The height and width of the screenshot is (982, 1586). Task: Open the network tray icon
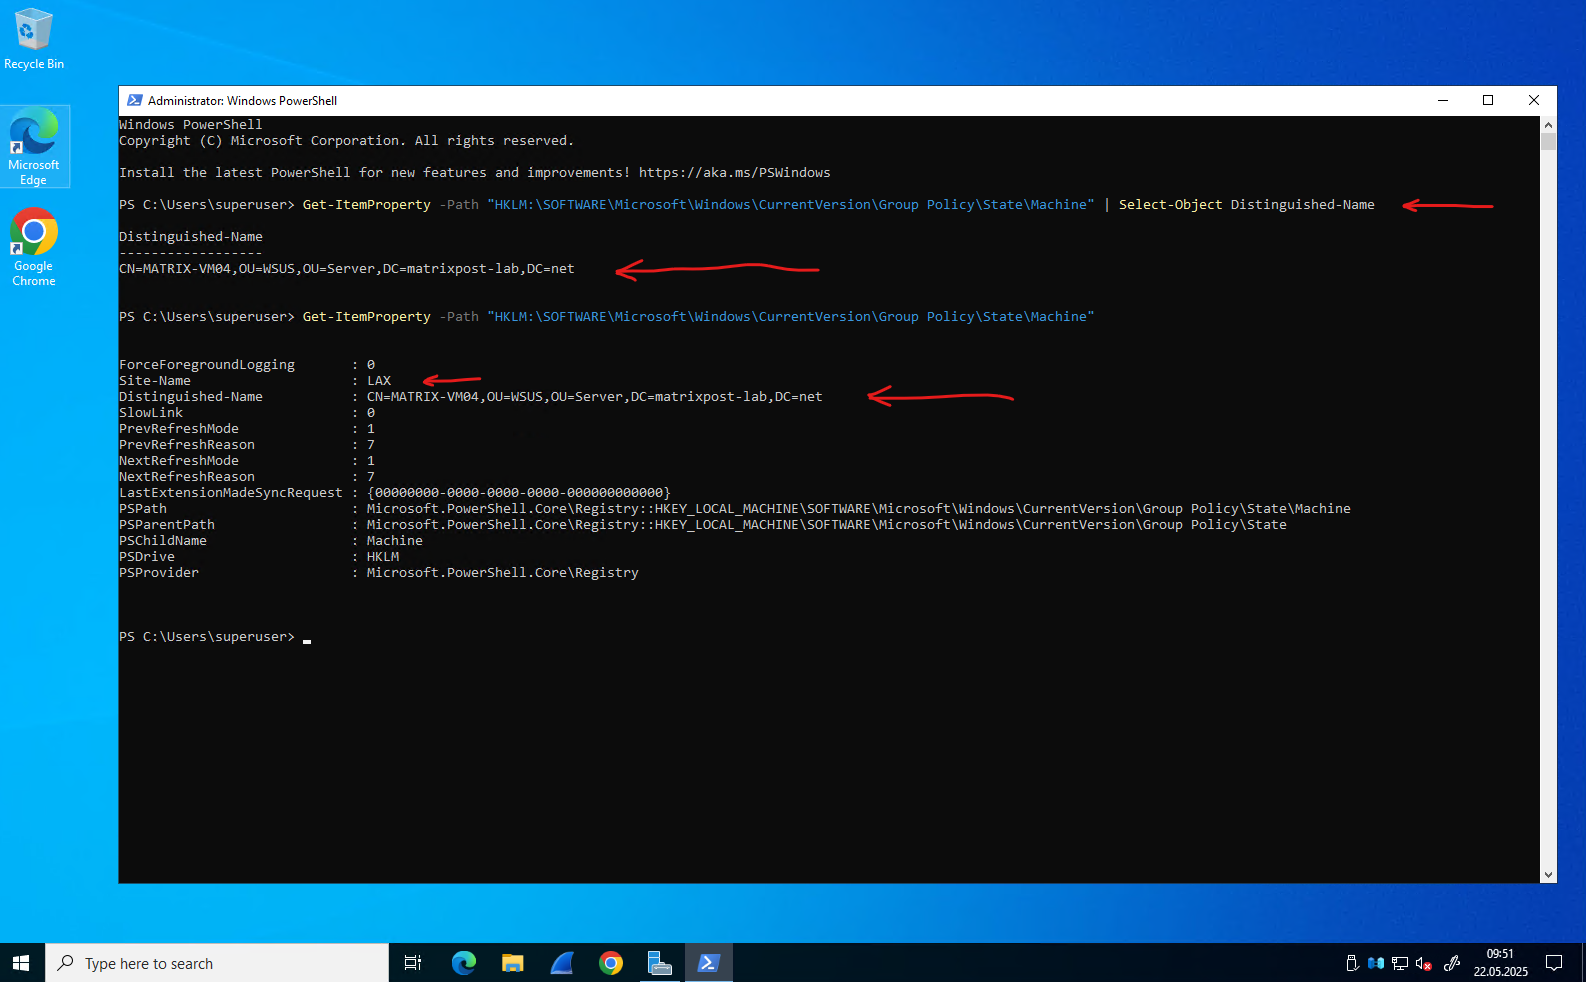[1400, 964]
